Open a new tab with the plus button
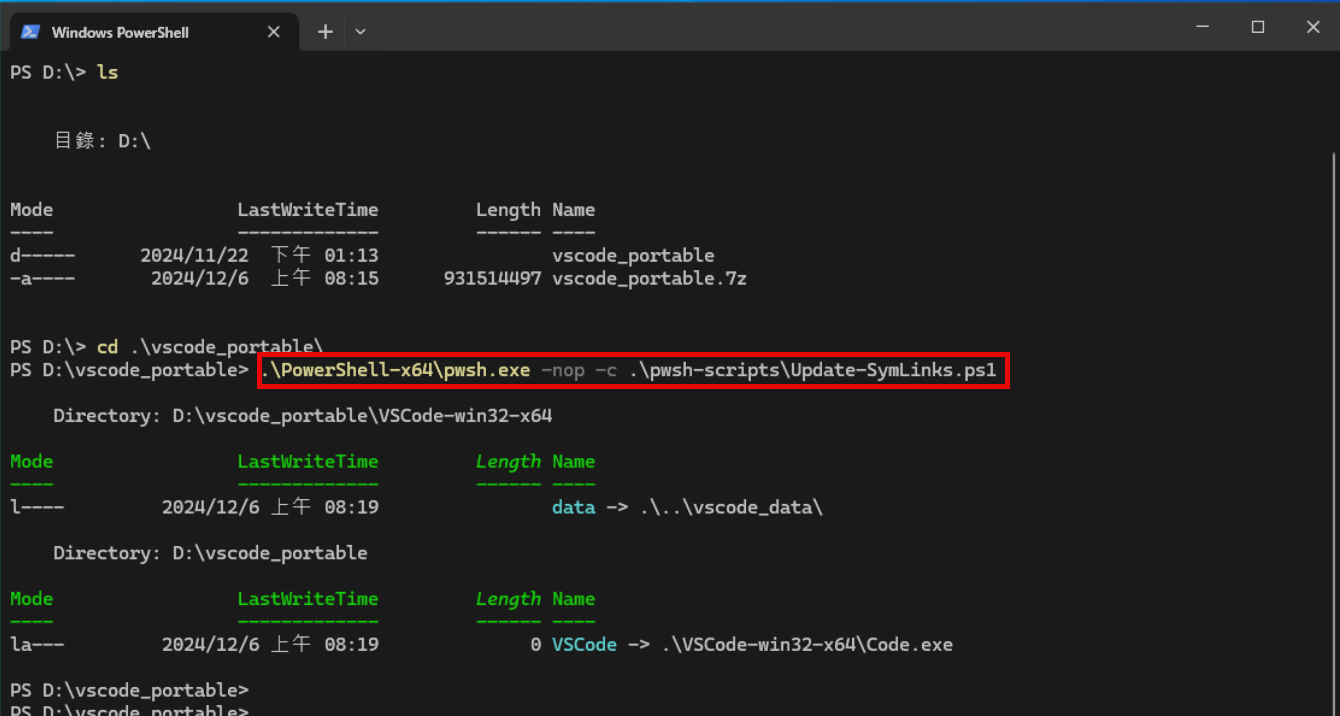This screenshot has height=716, width=1340. 324,31
